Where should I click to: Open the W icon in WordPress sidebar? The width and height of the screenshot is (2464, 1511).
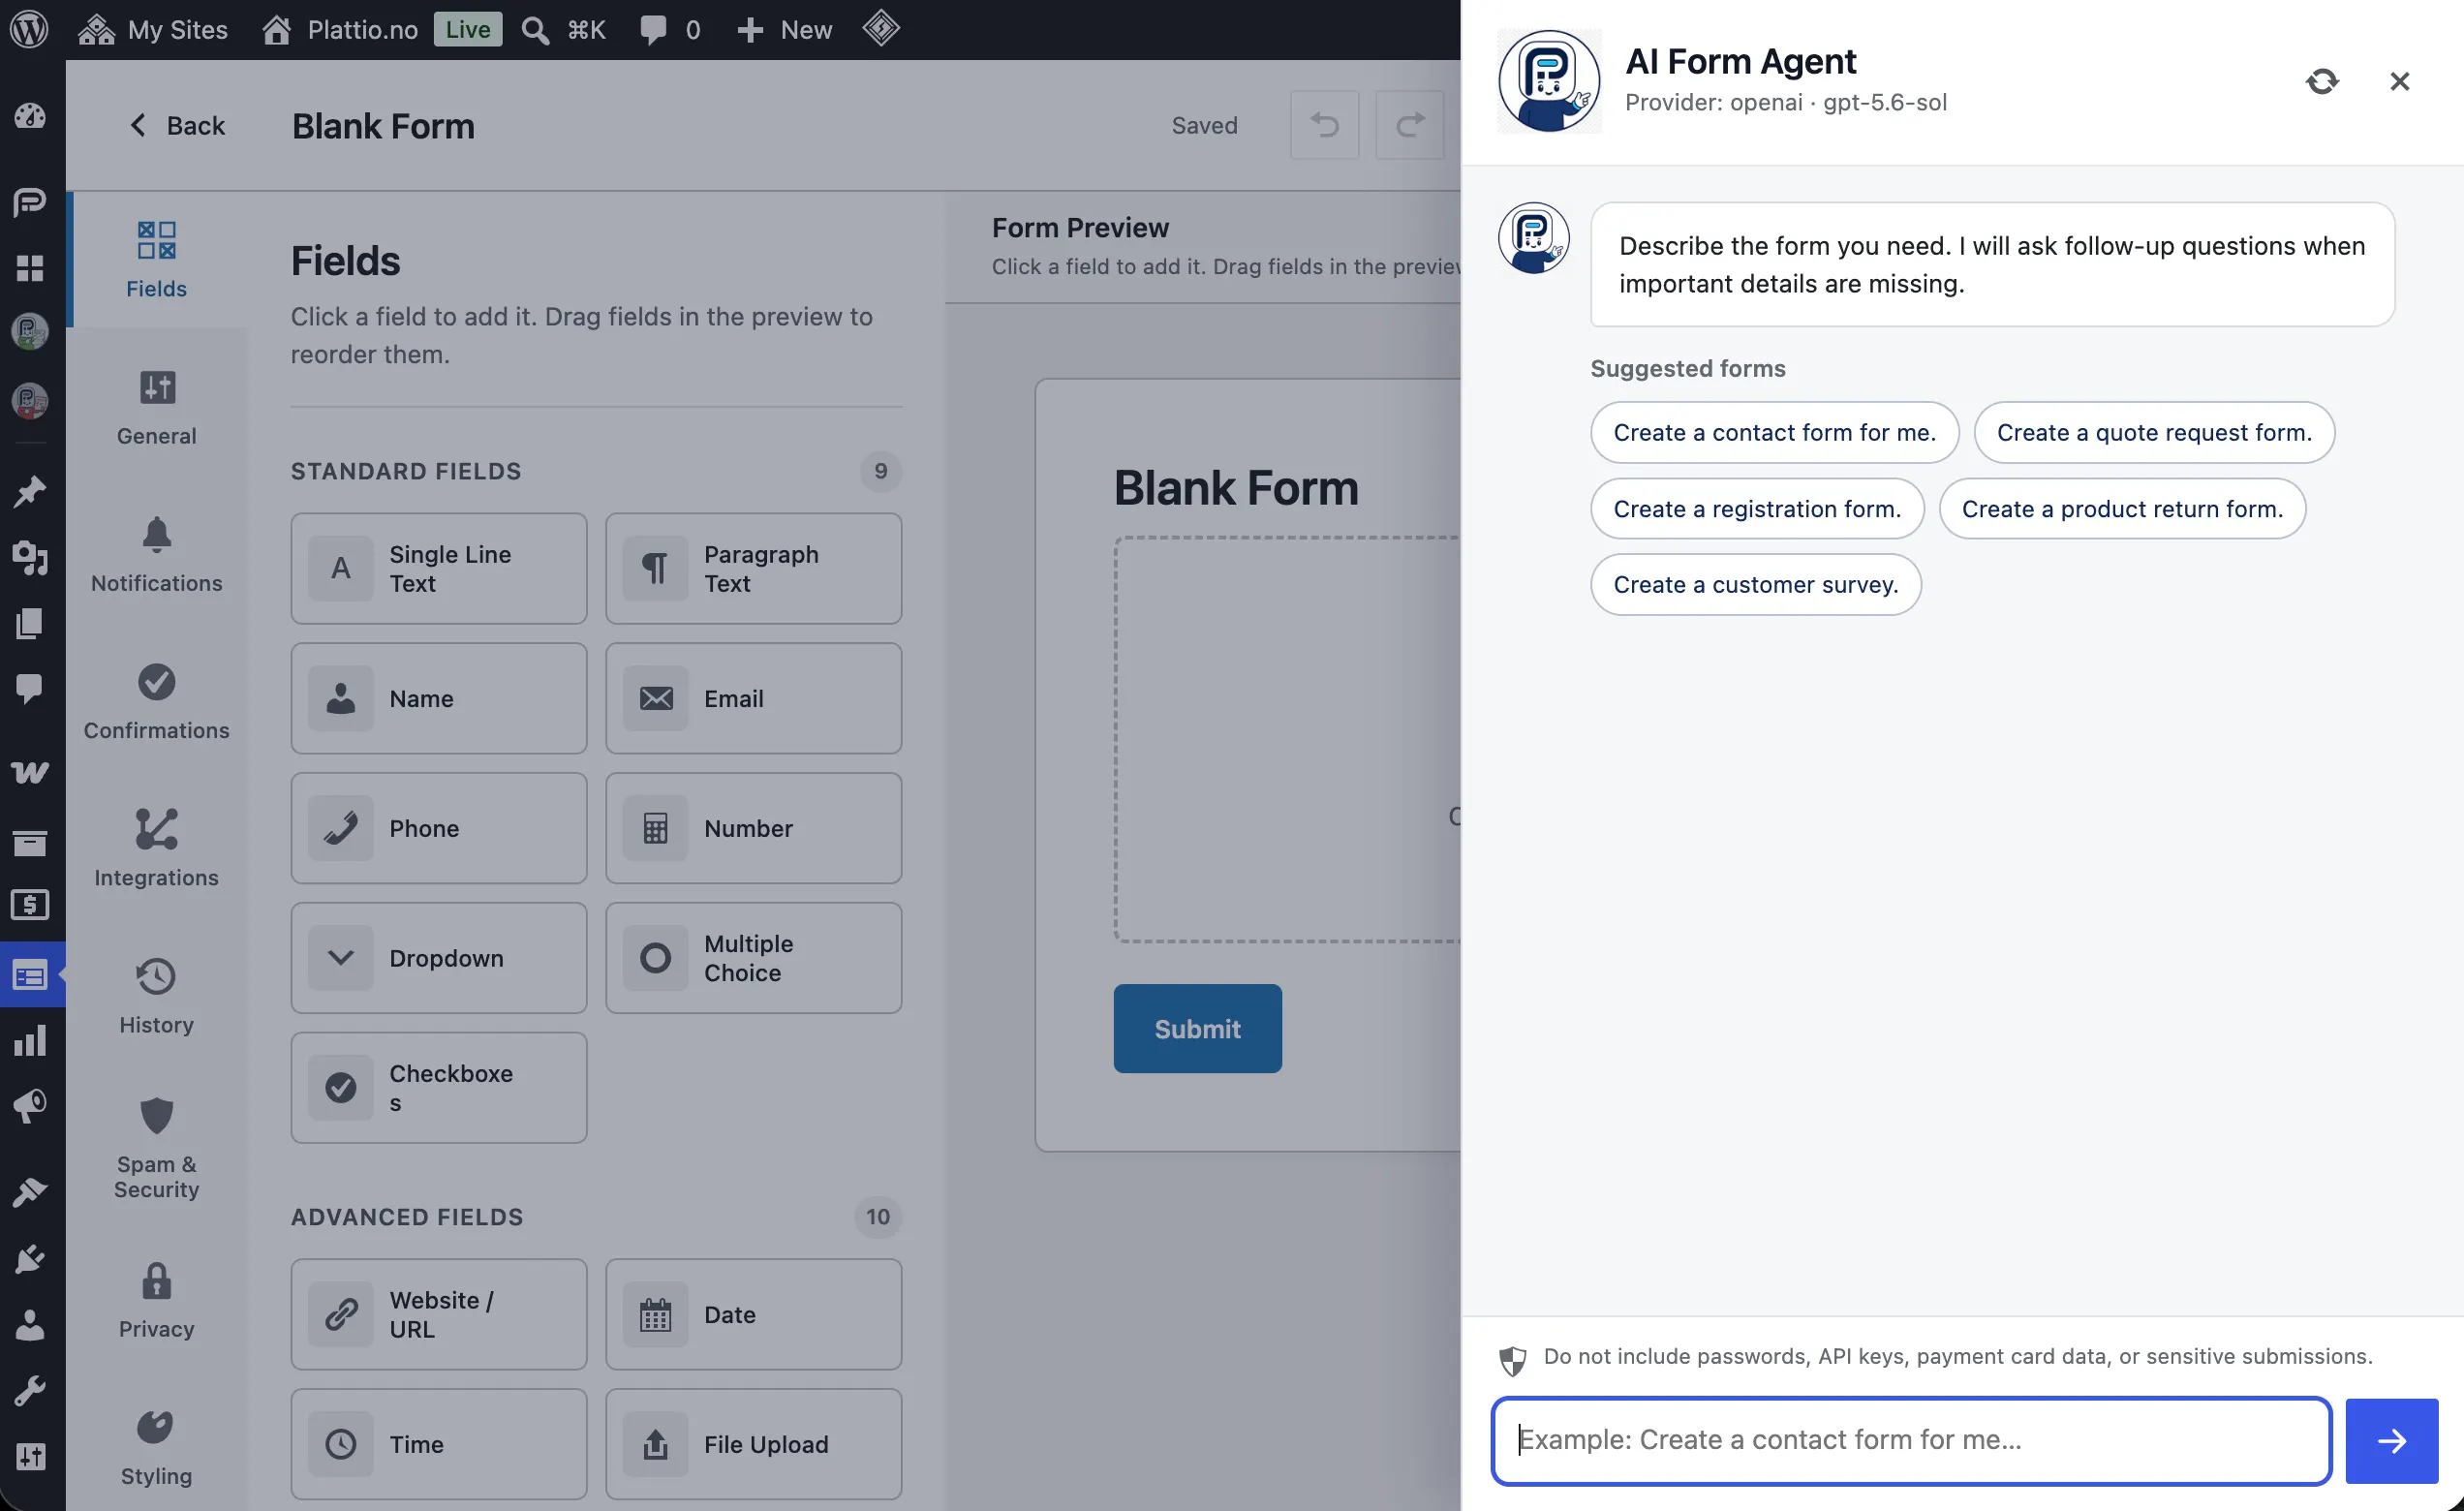30,772
